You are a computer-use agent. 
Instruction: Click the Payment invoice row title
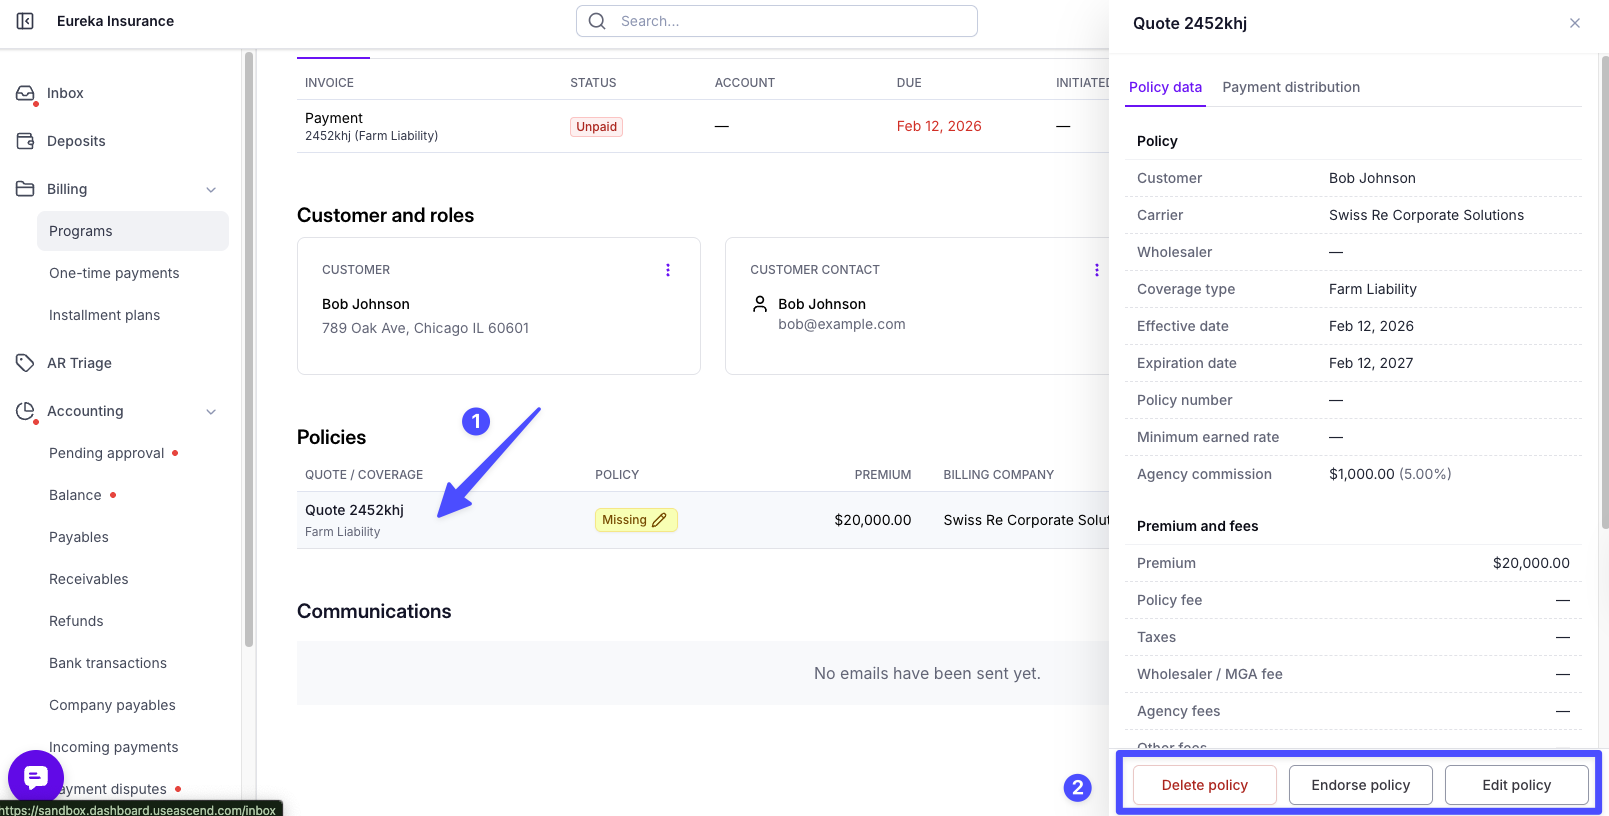(334, 118)
